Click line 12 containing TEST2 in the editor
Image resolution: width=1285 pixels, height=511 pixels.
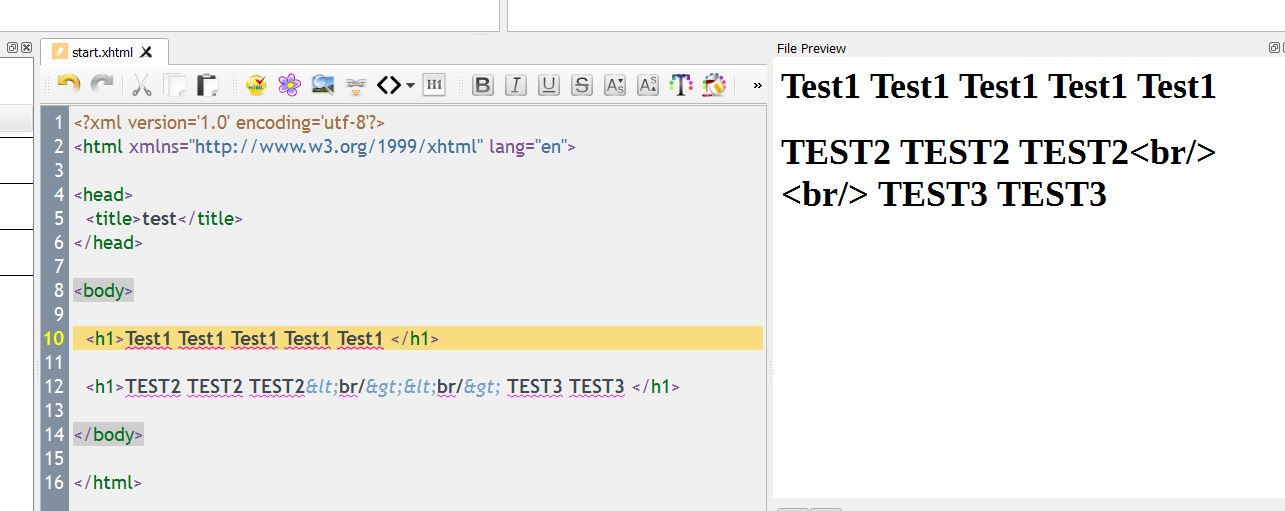coord(400,387)
